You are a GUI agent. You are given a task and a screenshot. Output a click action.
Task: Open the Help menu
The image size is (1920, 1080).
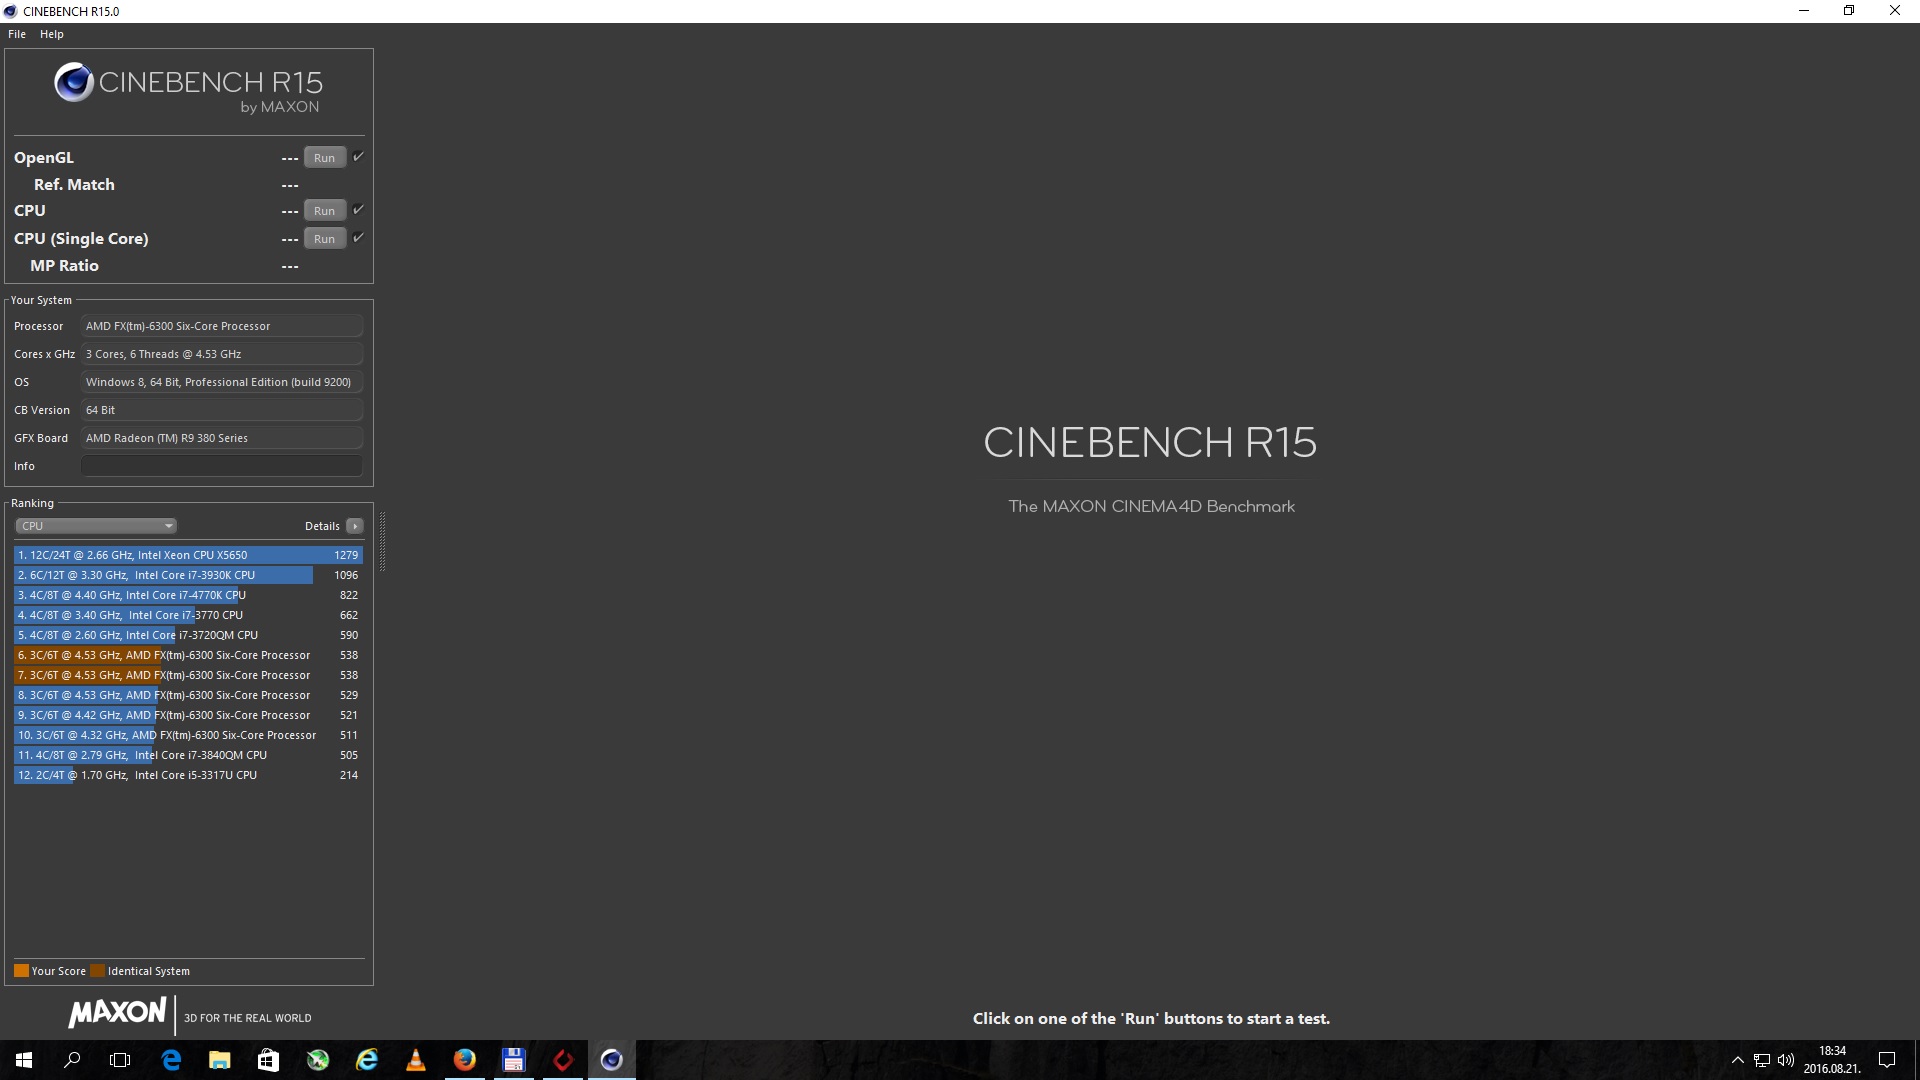52,34
